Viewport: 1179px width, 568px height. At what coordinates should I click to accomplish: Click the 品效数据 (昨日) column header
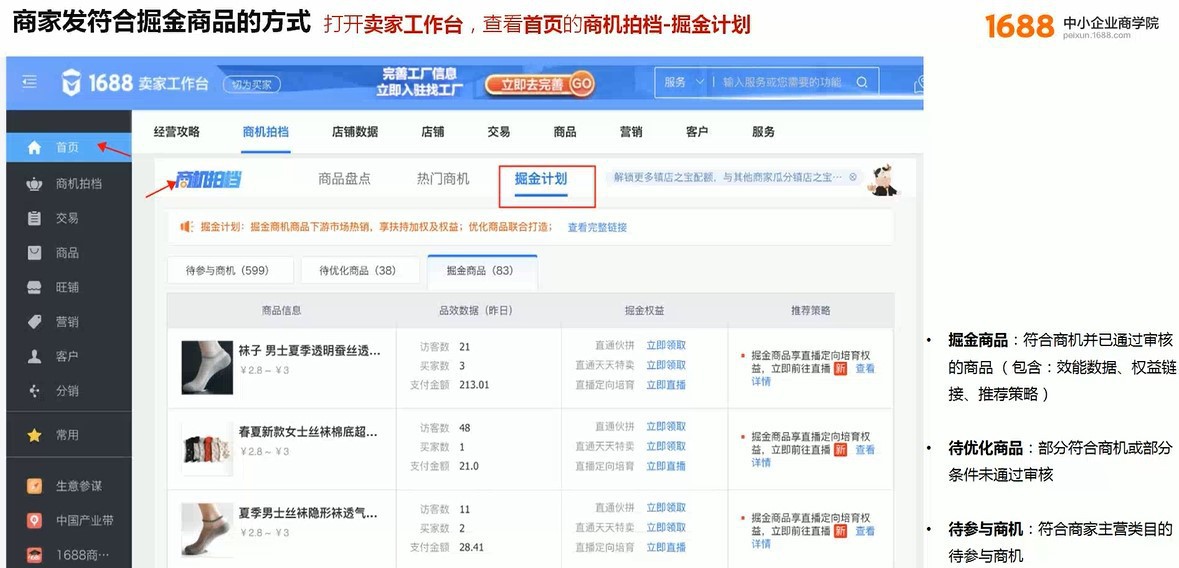point(476,310)
